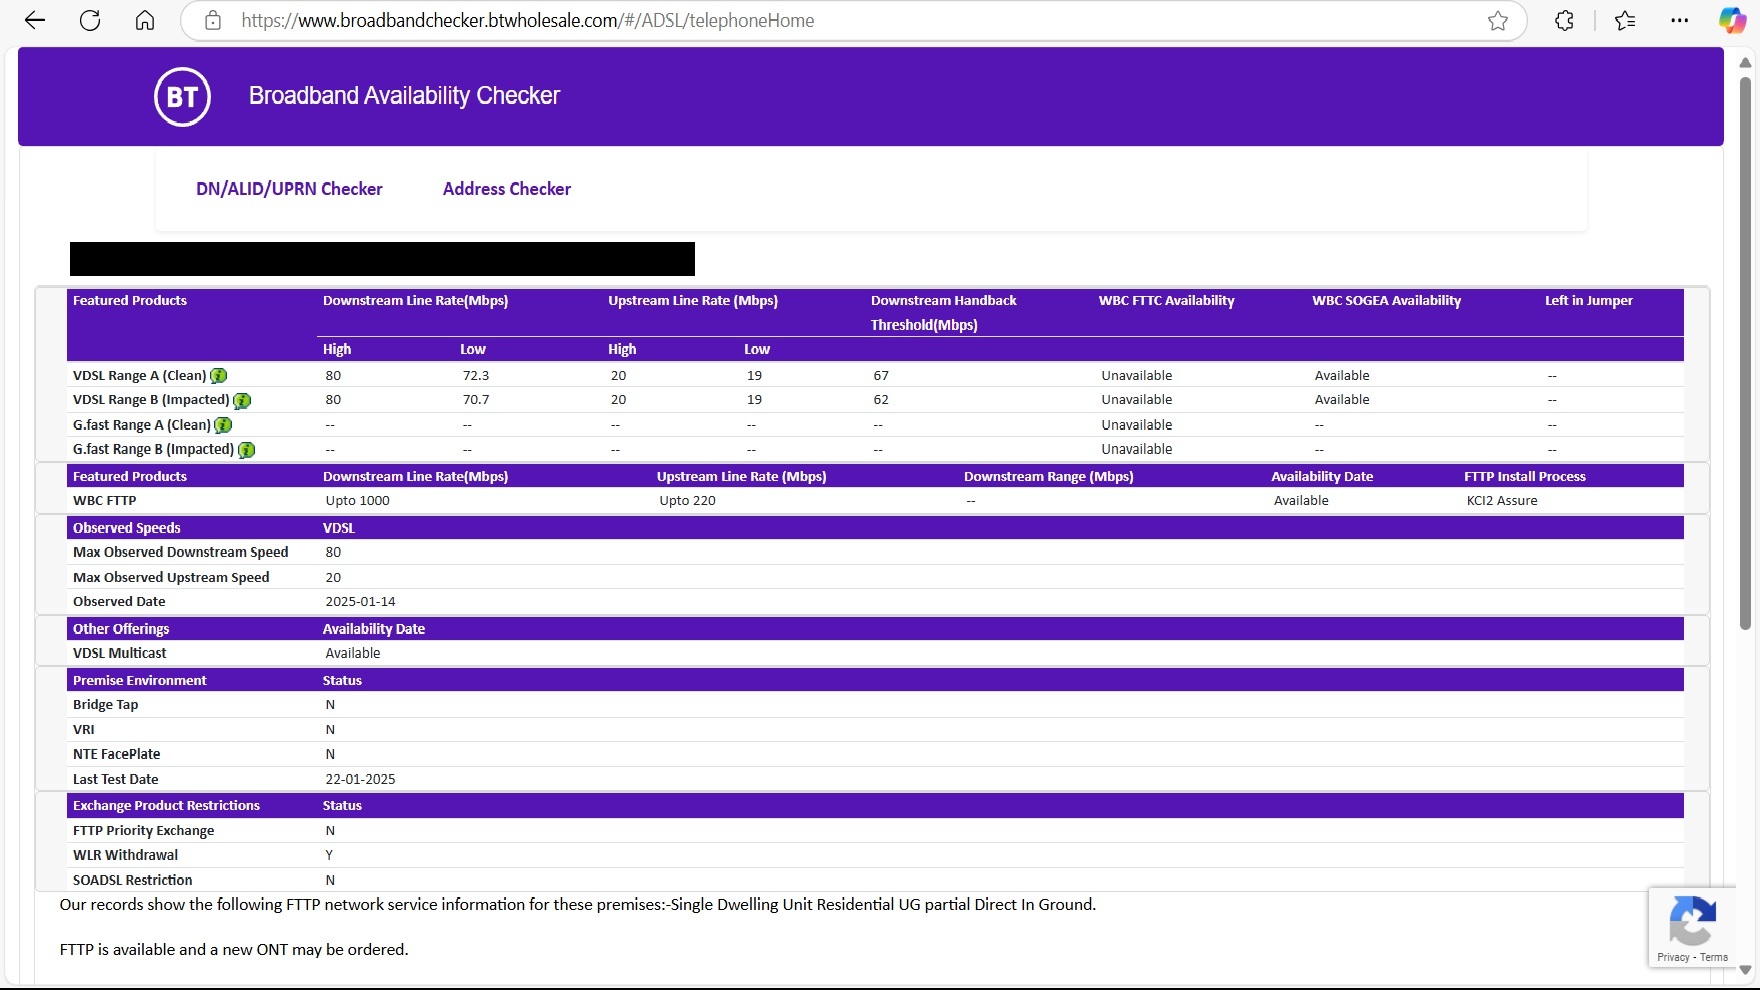Switch to the Address Checker tab

(506, 189)
